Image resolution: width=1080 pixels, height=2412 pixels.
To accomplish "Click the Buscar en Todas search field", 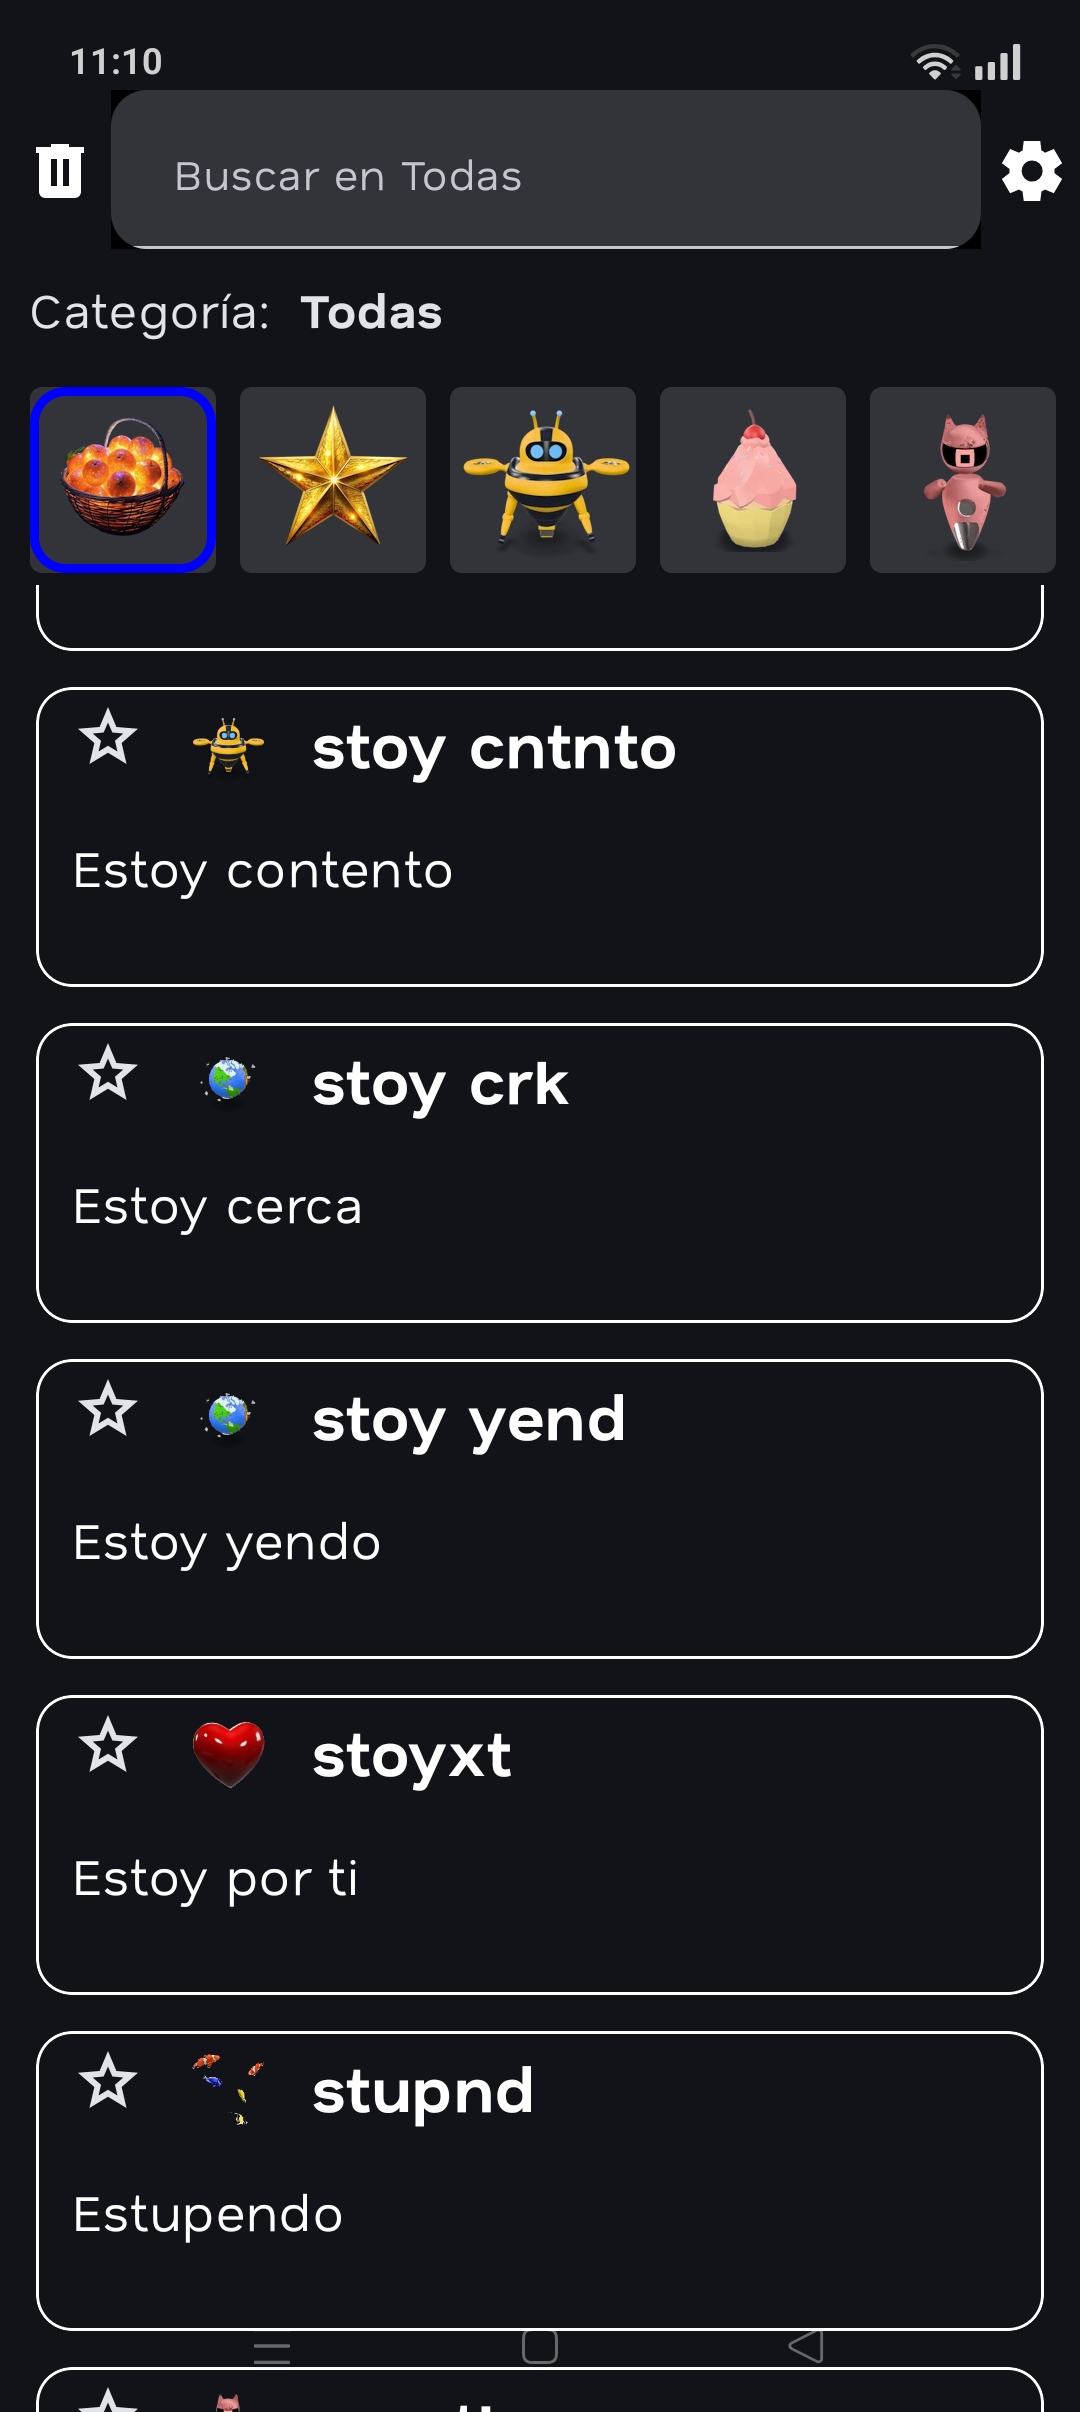I will click(545, 176).
